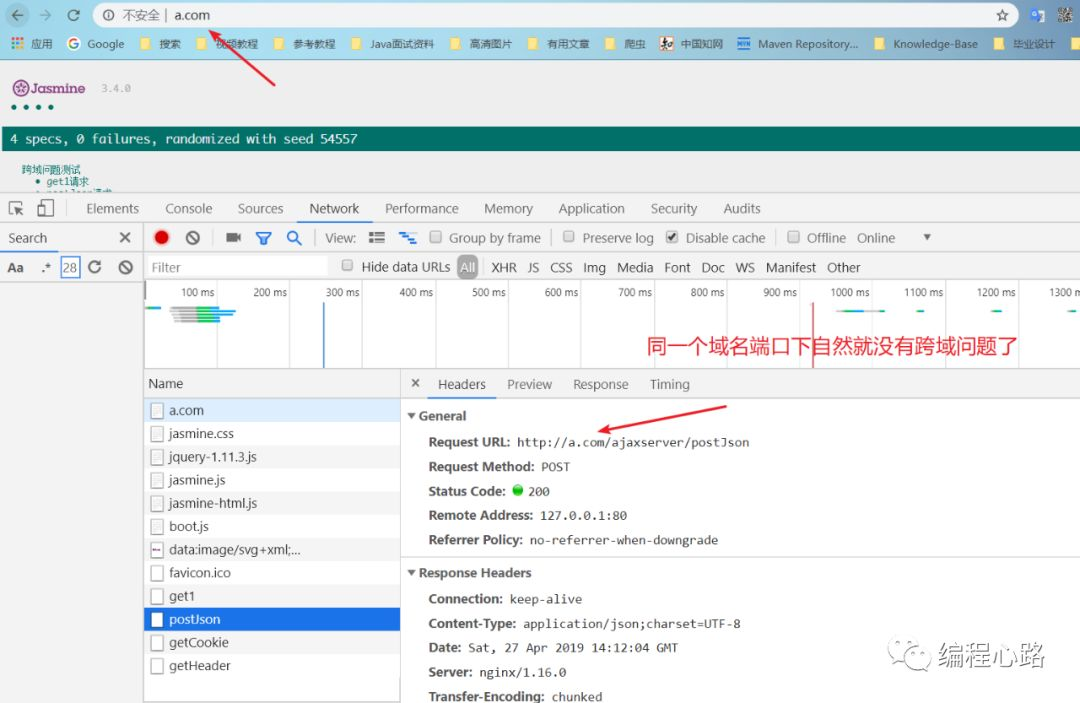This screenshot has height=703, width=1080.
Task: Enable the Preserve log checkbox
Action: [569, 237]
